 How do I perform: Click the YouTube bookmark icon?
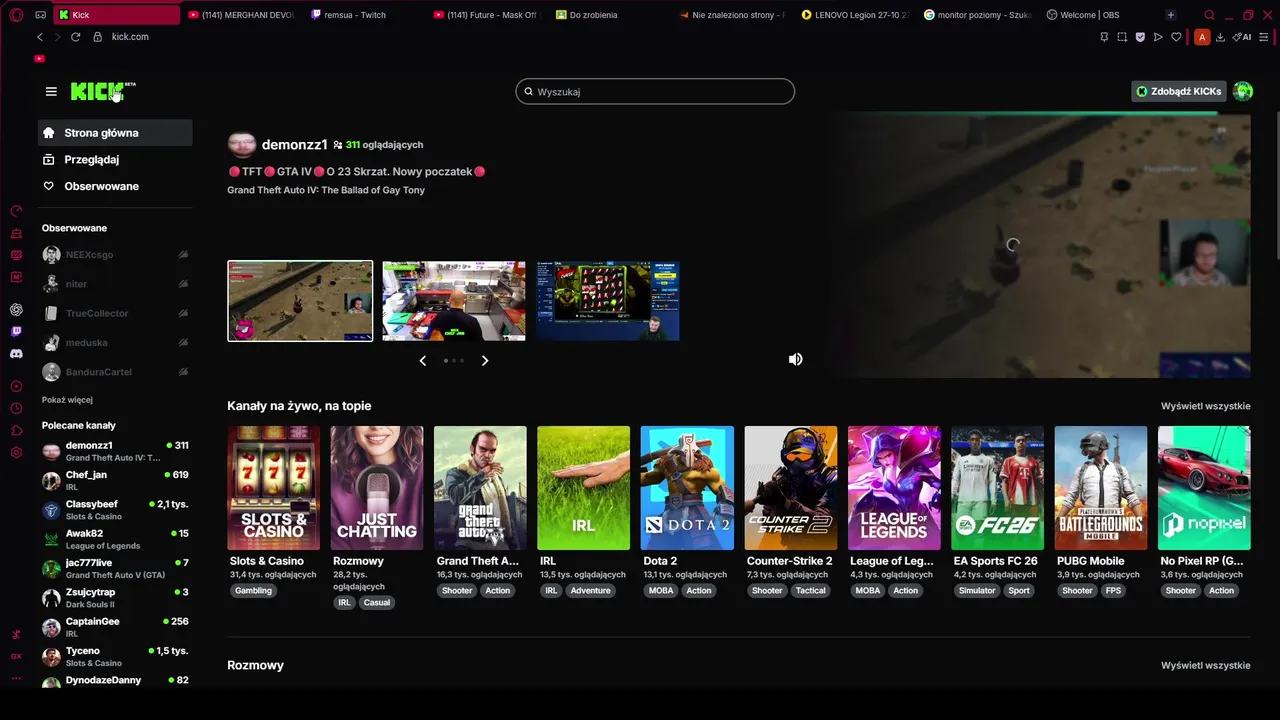39,59
